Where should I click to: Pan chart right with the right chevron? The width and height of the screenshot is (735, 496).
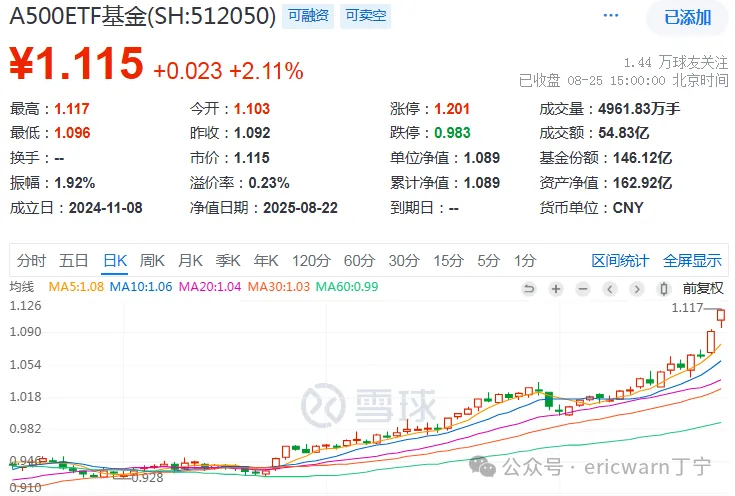click(637, 289)
